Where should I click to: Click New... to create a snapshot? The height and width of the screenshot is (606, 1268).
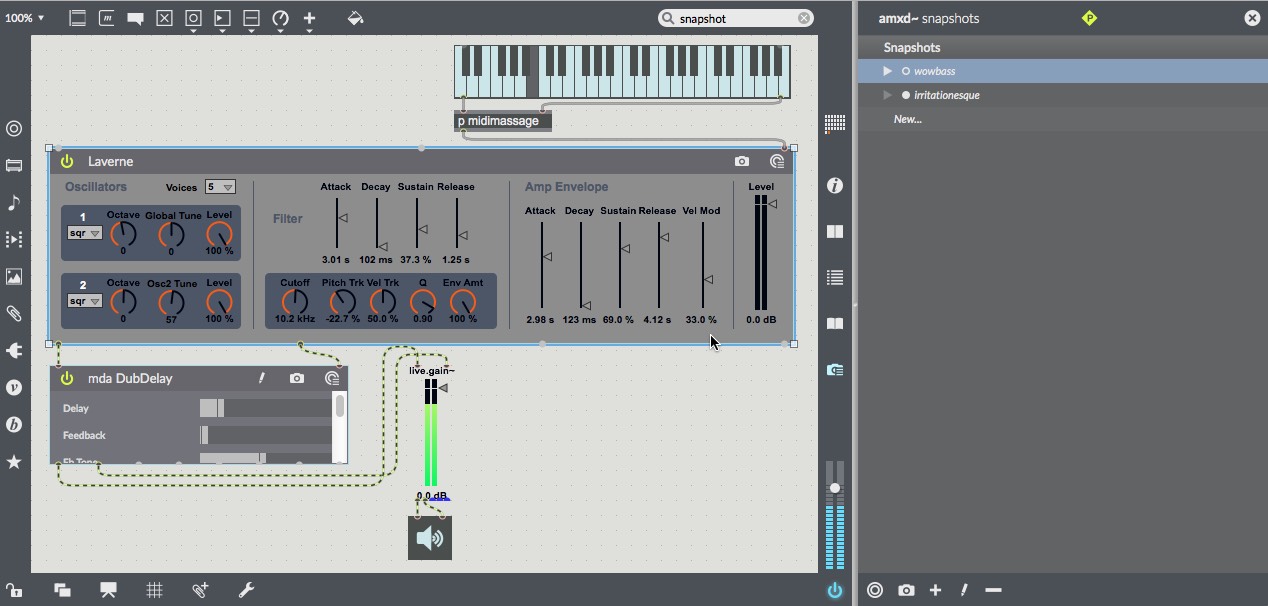(x=908, y=119)
